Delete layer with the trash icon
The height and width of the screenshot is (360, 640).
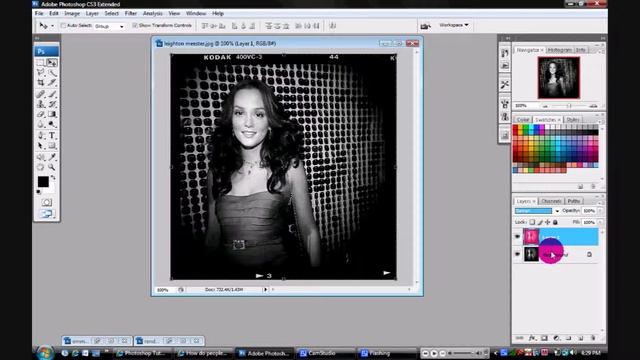(x=593, y=338)
